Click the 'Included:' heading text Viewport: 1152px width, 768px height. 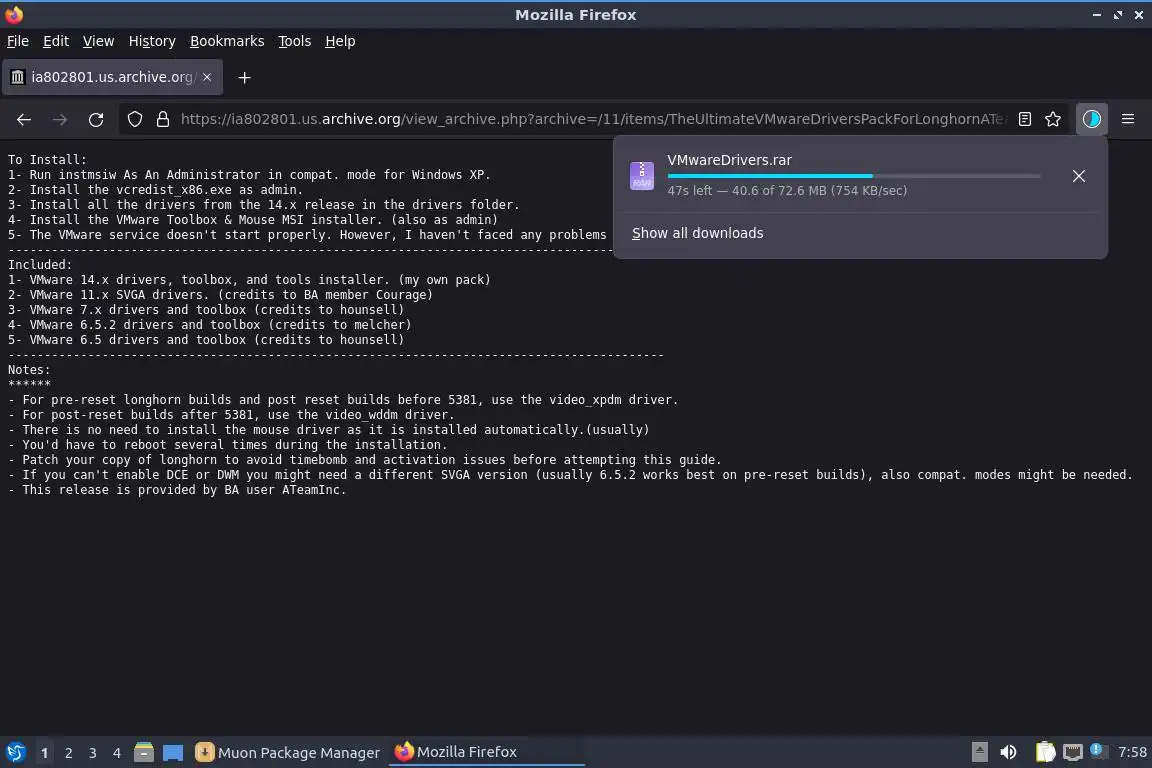pos(40,265)
